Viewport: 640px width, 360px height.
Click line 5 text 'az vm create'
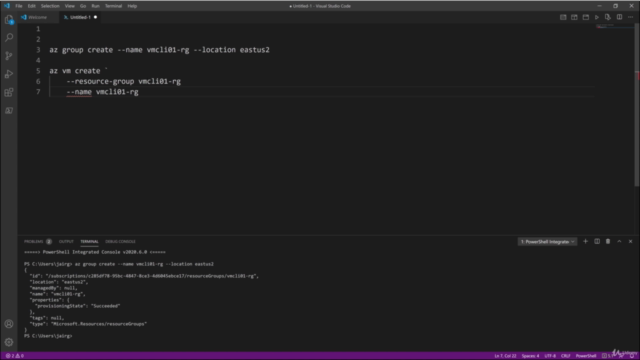(75, 71)
